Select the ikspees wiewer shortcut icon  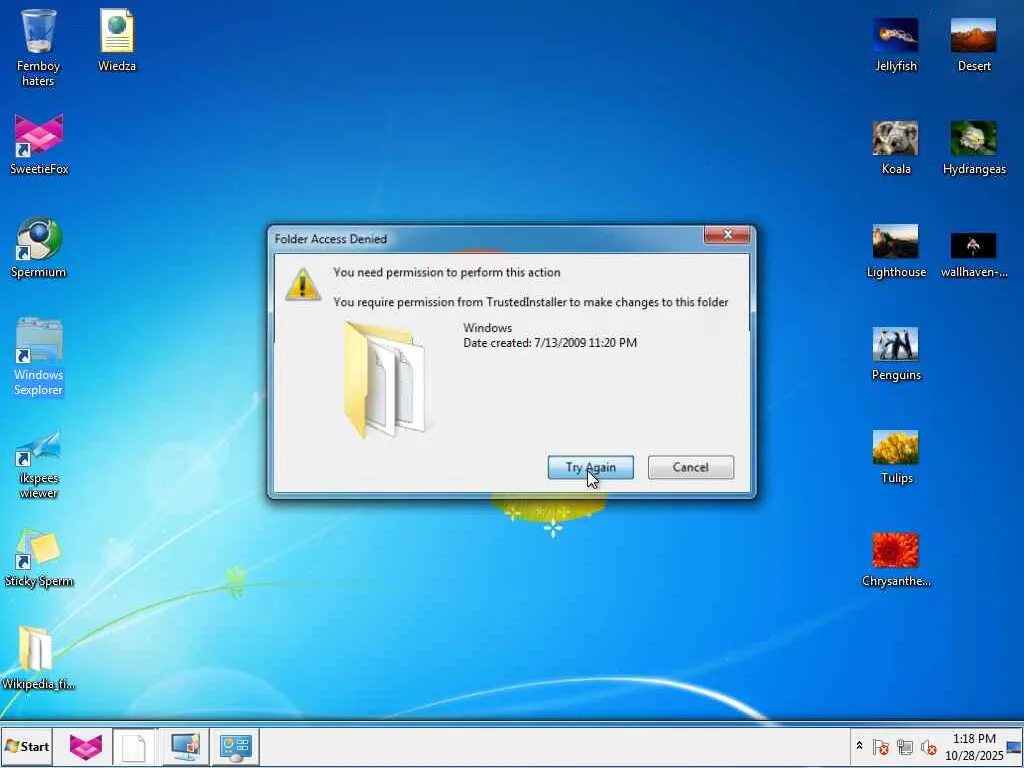point(38,464)
